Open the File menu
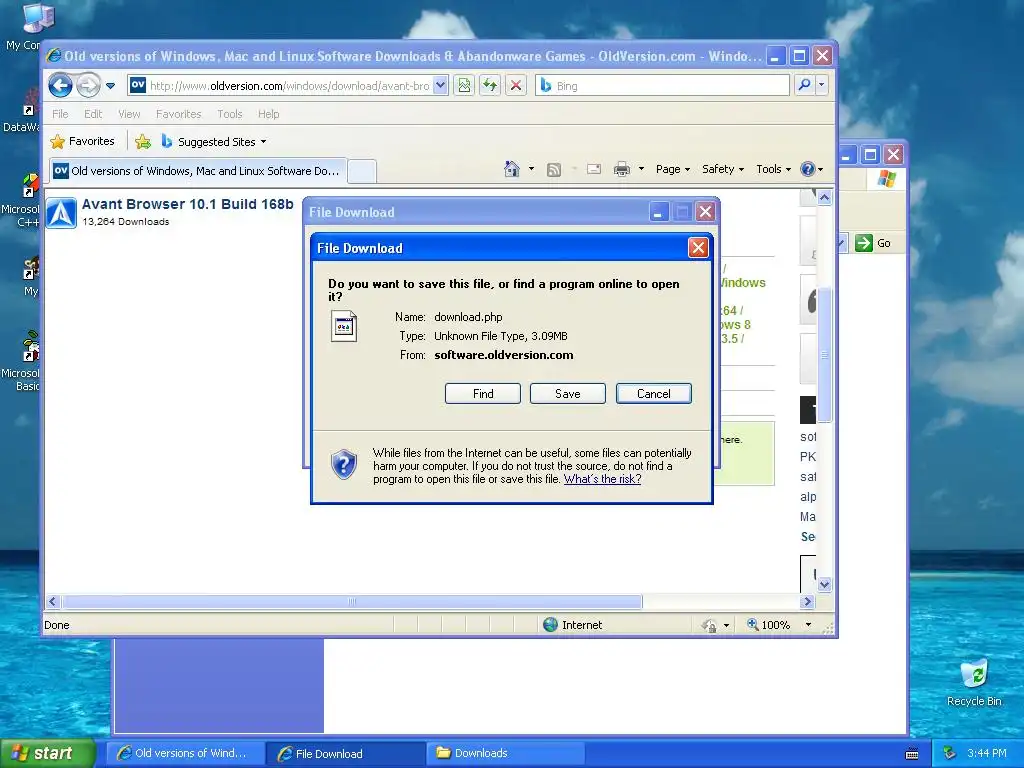1024x768 pixels. [60, 114]
